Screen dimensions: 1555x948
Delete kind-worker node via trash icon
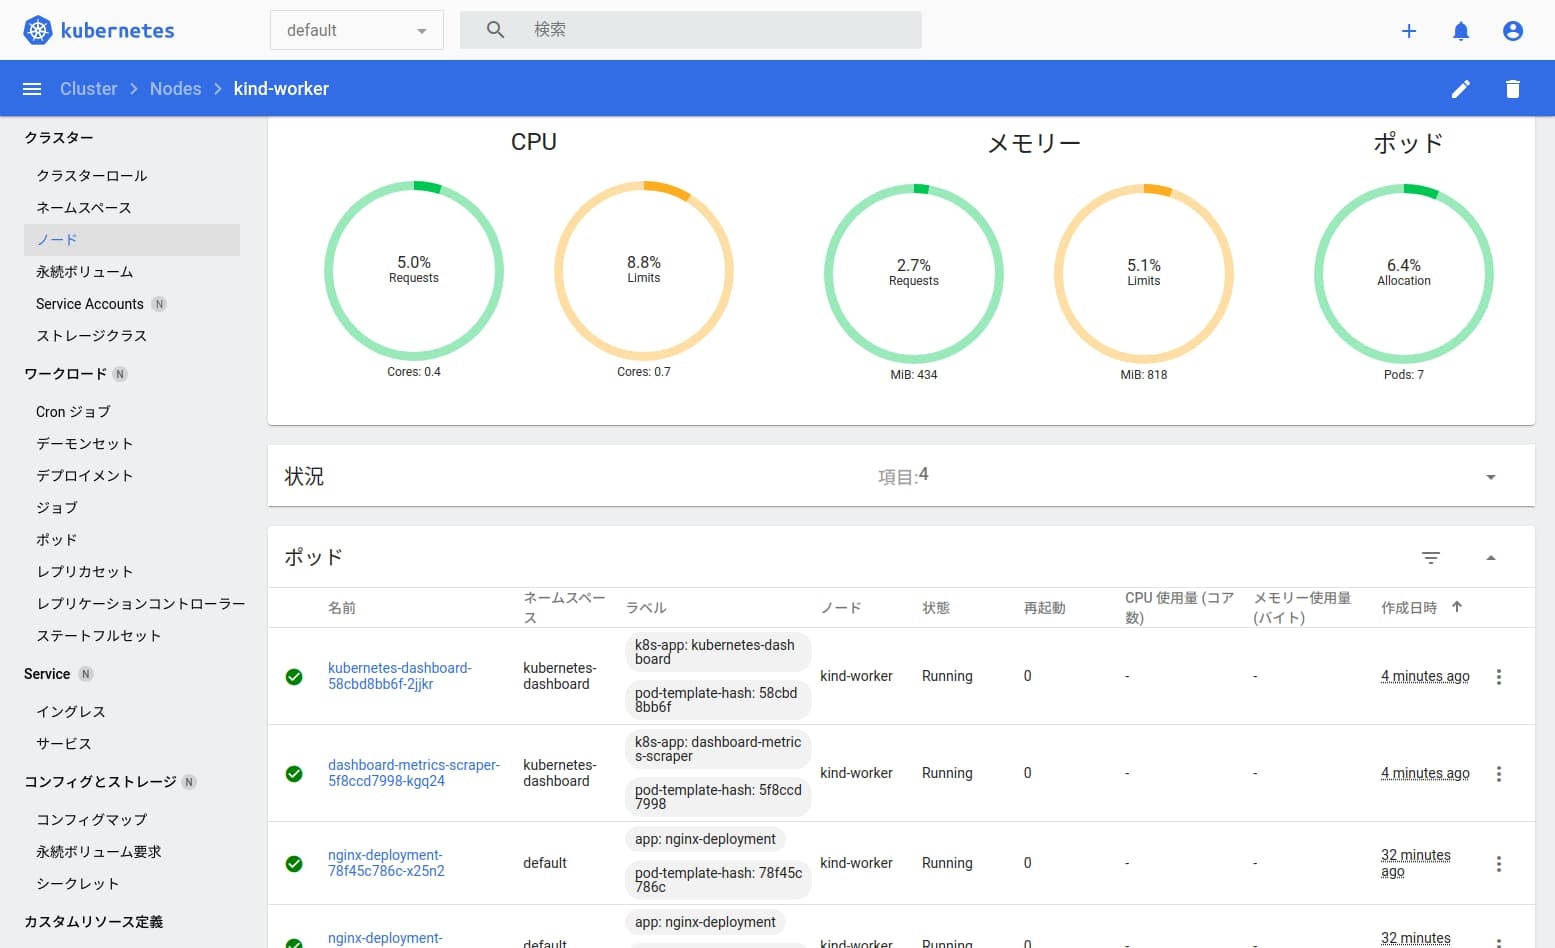click(1512, 88)
